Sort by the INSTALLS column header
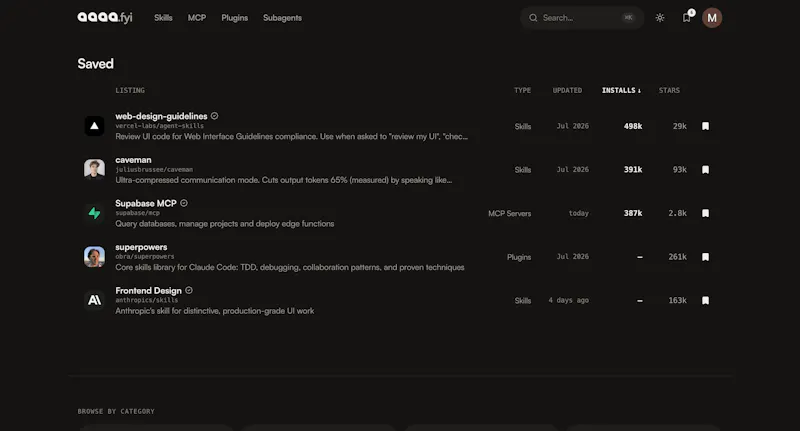800x431 pixels. click(x=621, y=90)
